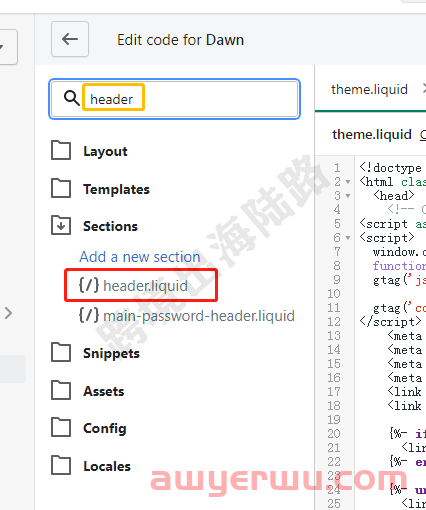This screenshot has height=510, width=426.
Task: Click the search magnifier icon
Action: pos(71,98)
